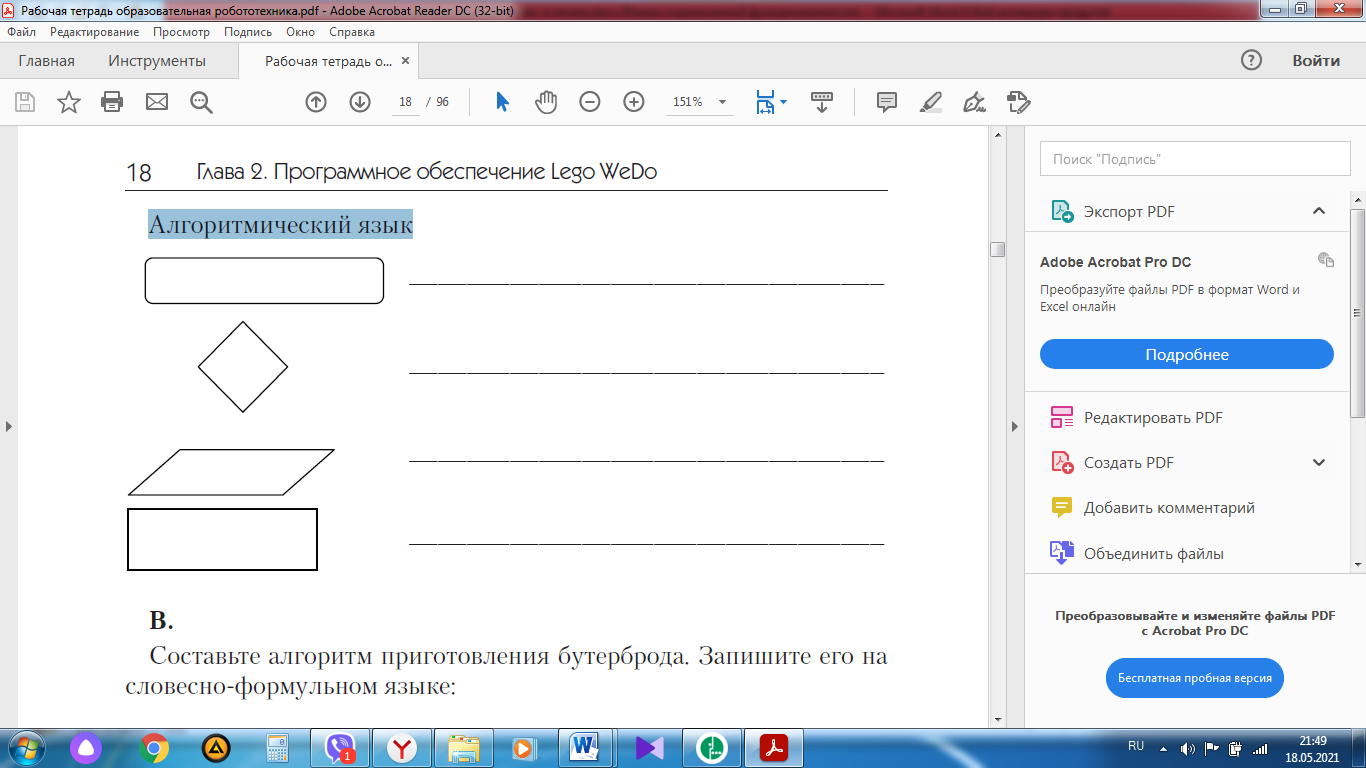This screenshot has width=1366, height=768.
Task: Open the Просмотр menu
Action: coord(181,32)
